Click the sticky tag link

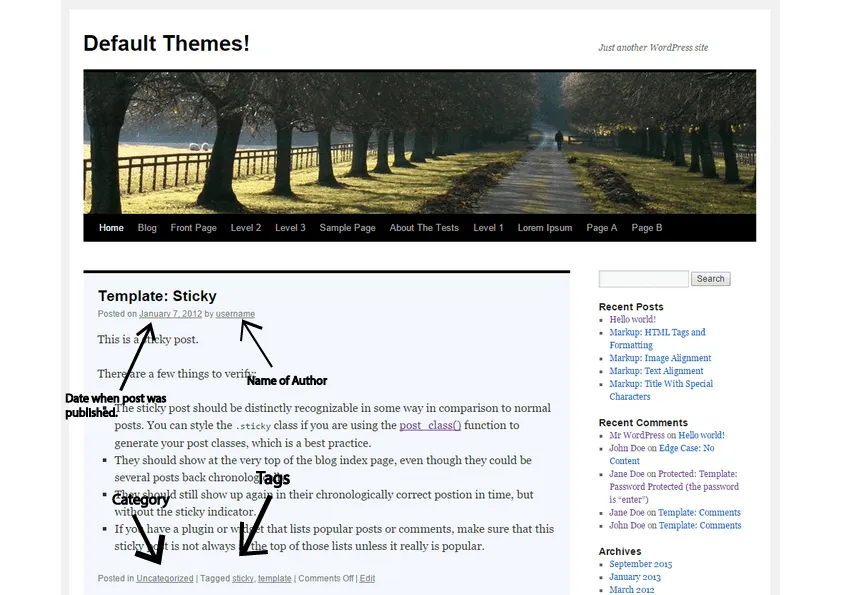[x=243, y=578]
